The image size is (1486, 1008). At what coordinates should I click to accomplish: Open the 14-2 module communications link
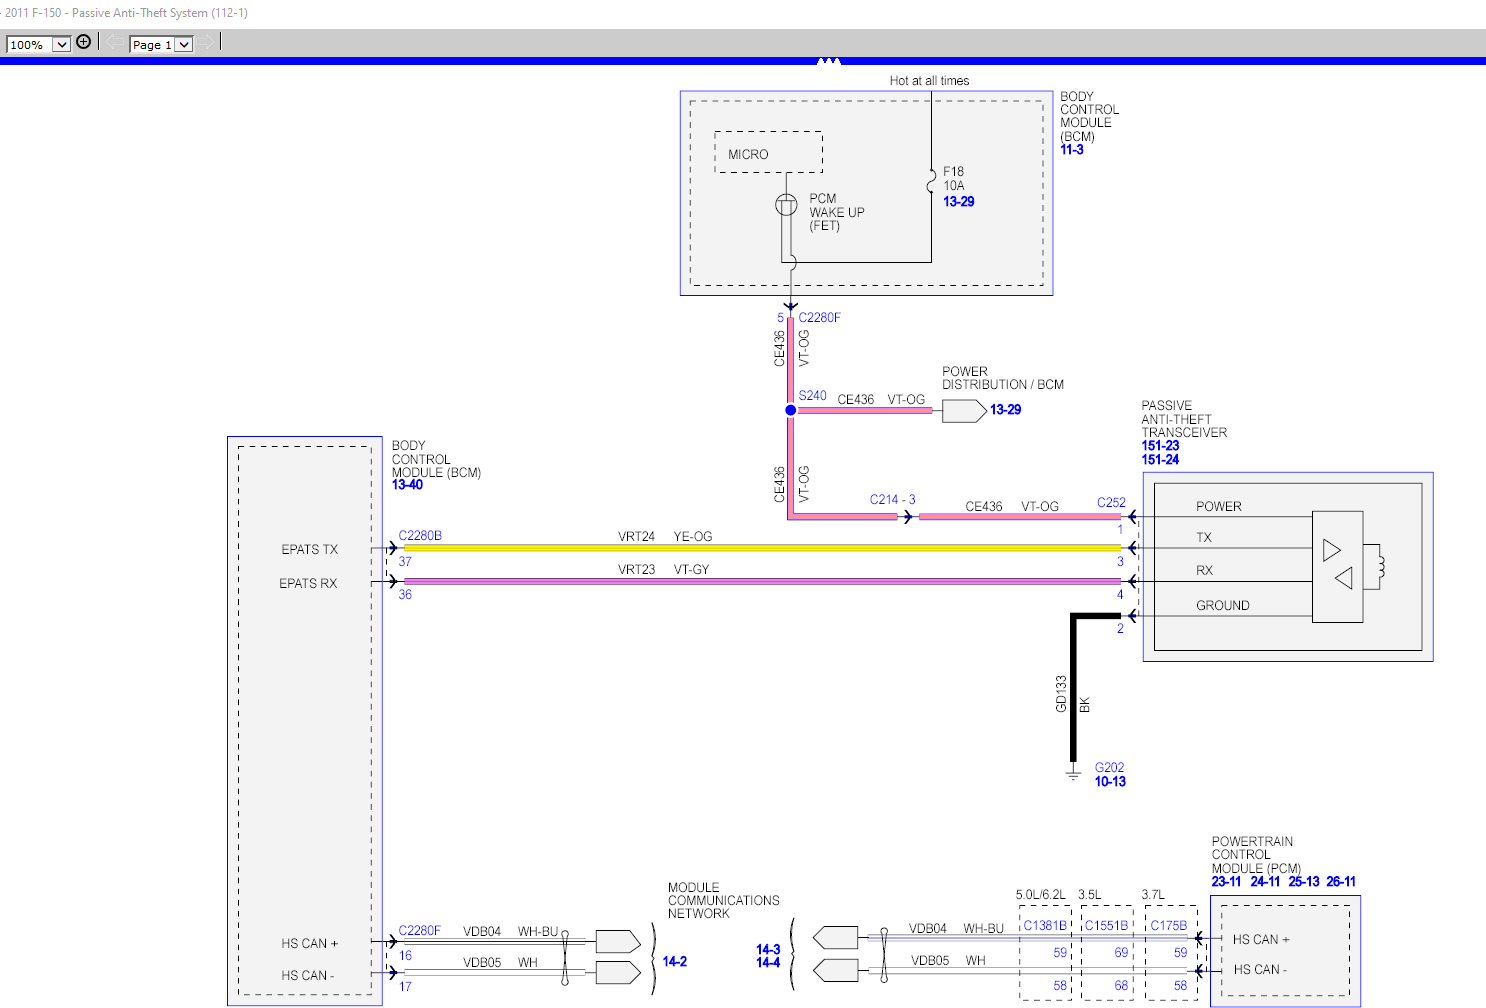(x=674, y=962)
